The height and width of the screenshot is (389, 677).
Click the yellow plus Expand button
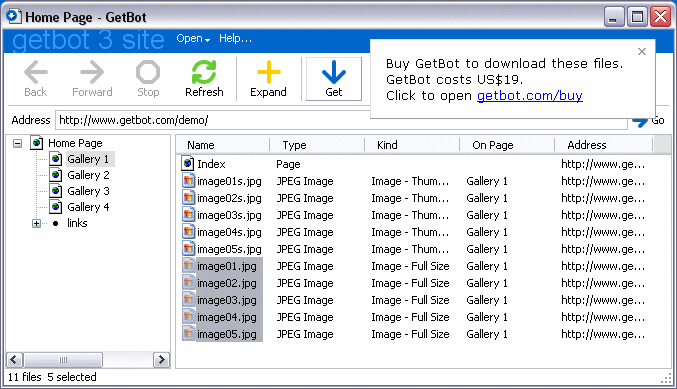pyautogui.click(x=268, y=79)
